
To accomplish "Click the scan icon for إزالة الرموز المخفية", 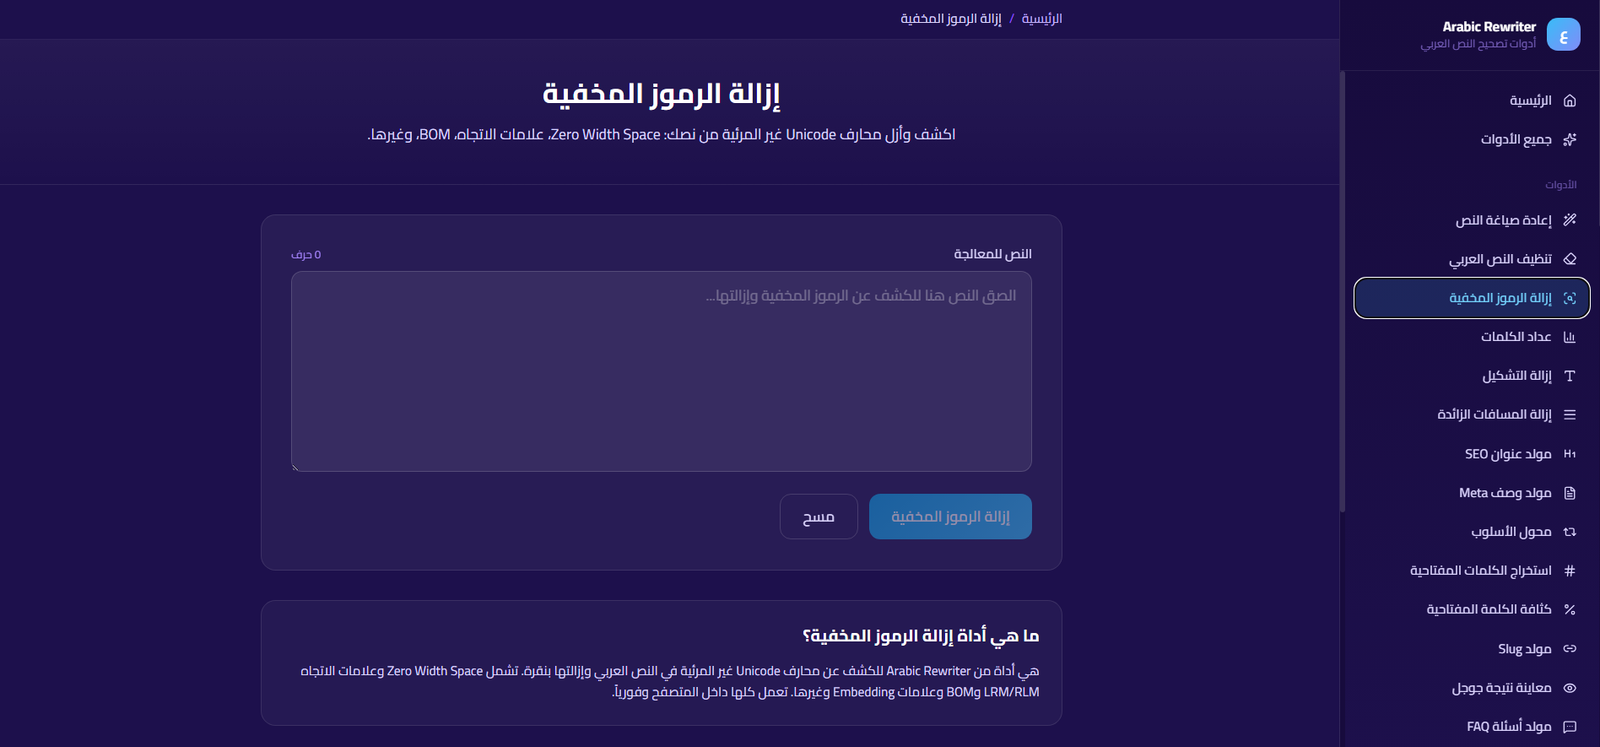I will pos(1570,298).
